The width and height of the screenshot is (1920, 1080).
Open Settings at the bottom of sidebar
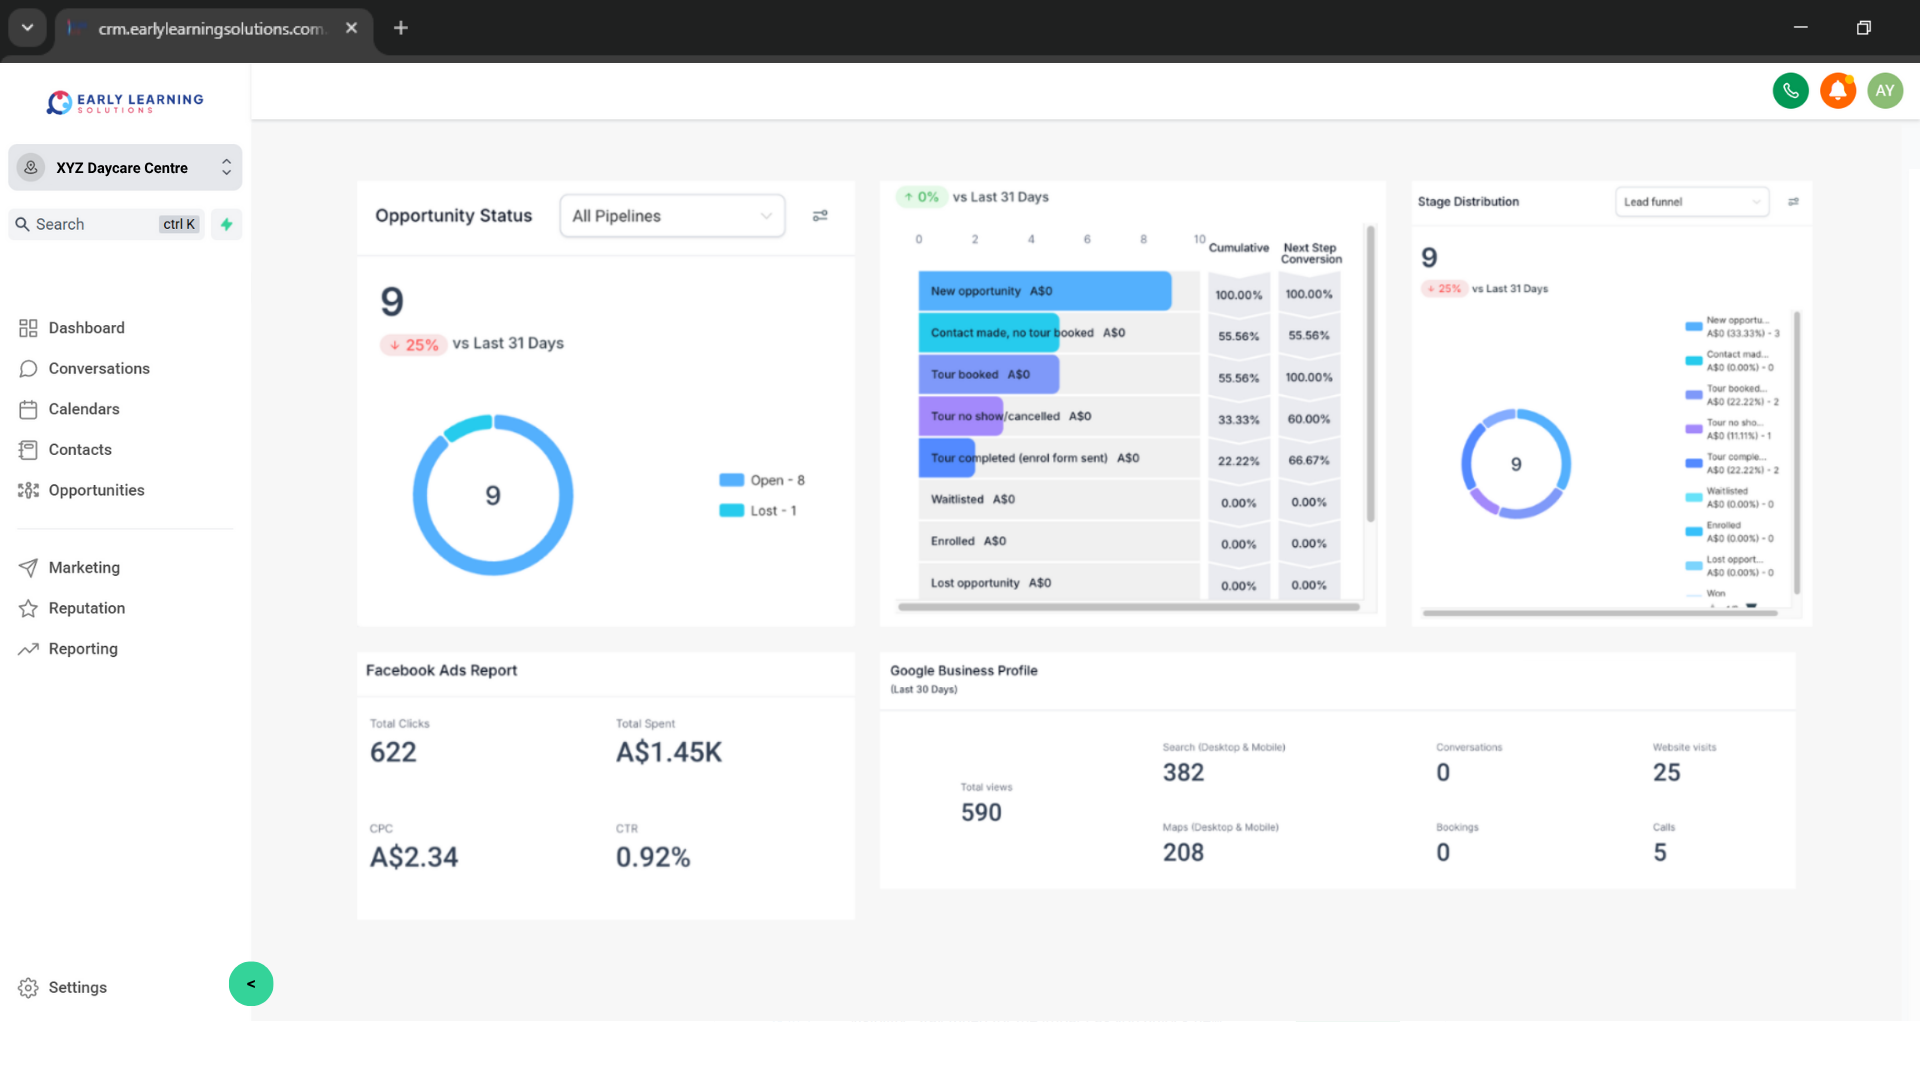pyautogui.click(x=77, y=987)
